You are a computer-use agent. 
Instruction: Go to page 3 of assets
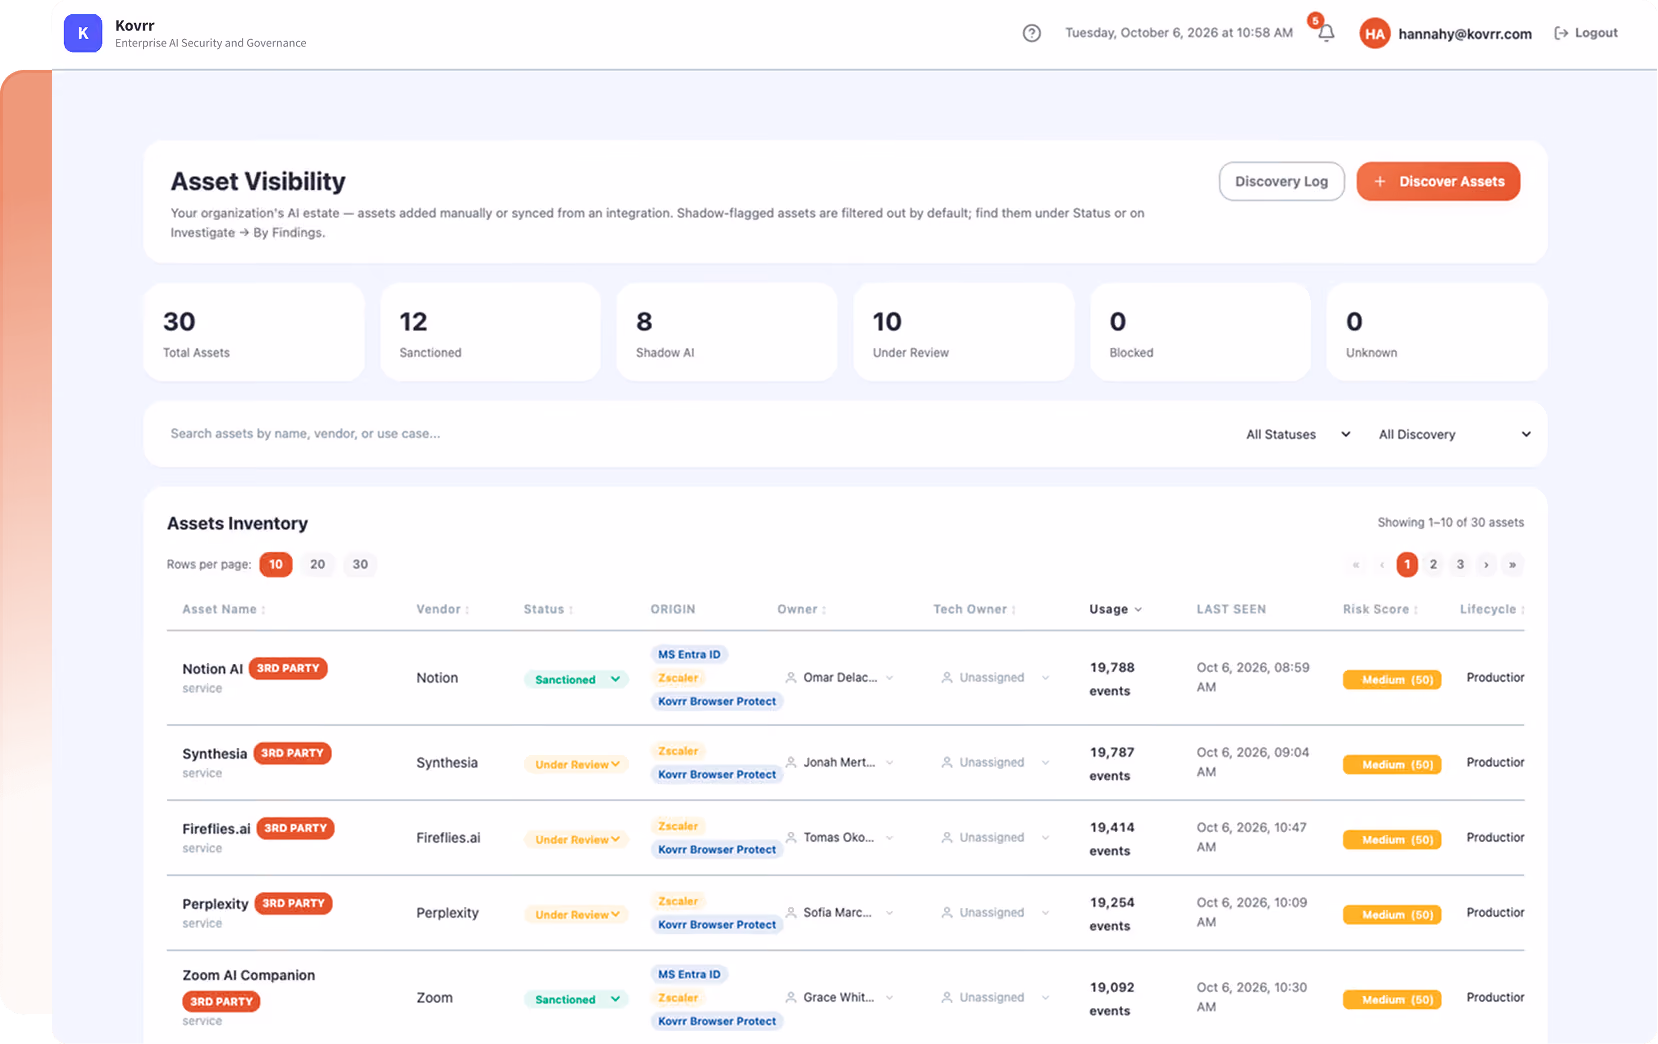point(1460,564)
